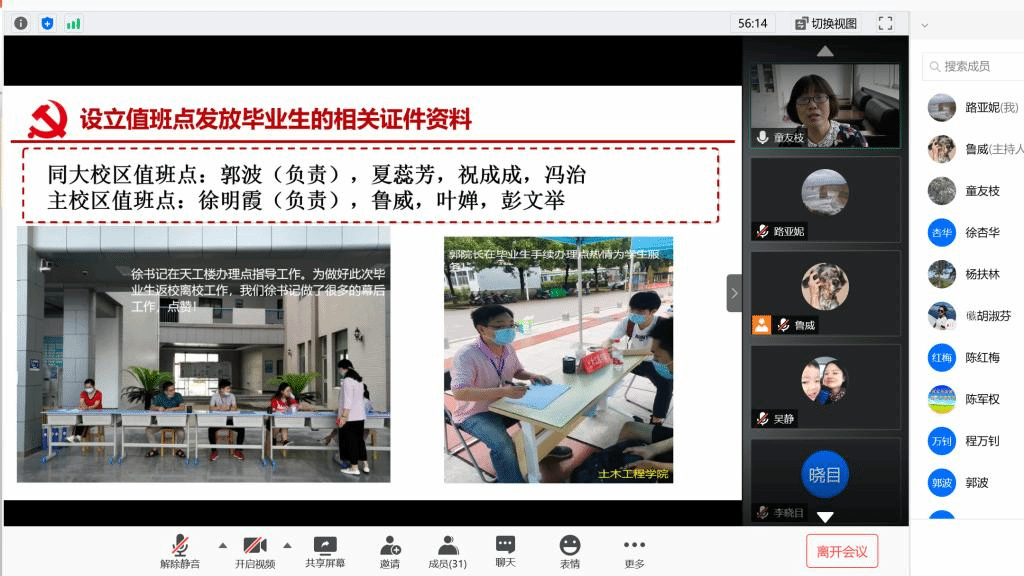
Task: Enter fullscreen mode with the top icon
Action: tap(885, 23)
